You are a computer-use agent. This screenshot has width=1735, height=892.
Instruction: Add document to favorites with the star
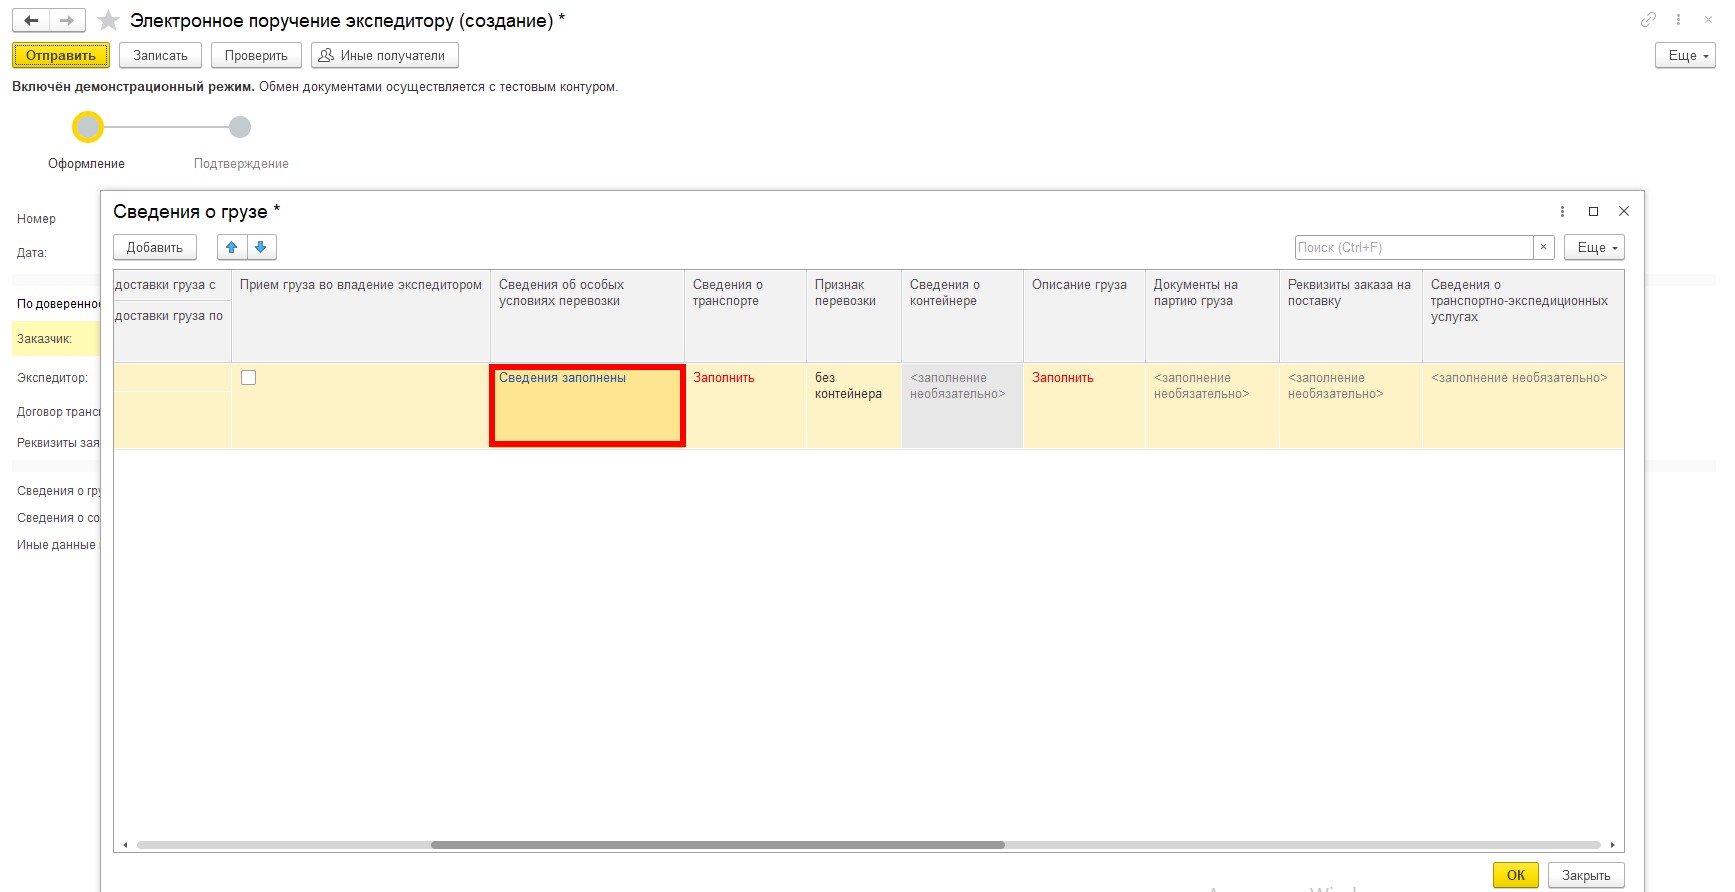coord(108,20)
